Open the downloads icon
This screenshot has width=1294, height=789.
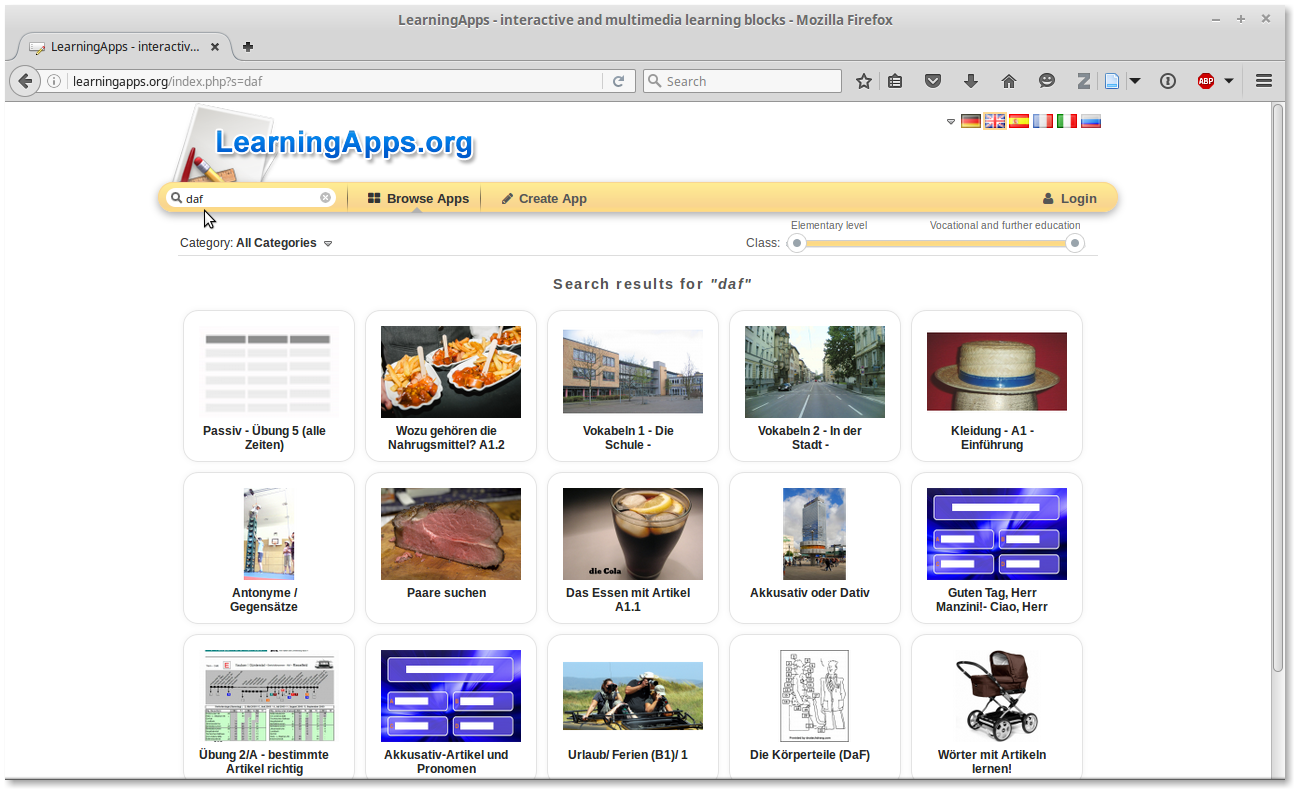pos(971,81)
